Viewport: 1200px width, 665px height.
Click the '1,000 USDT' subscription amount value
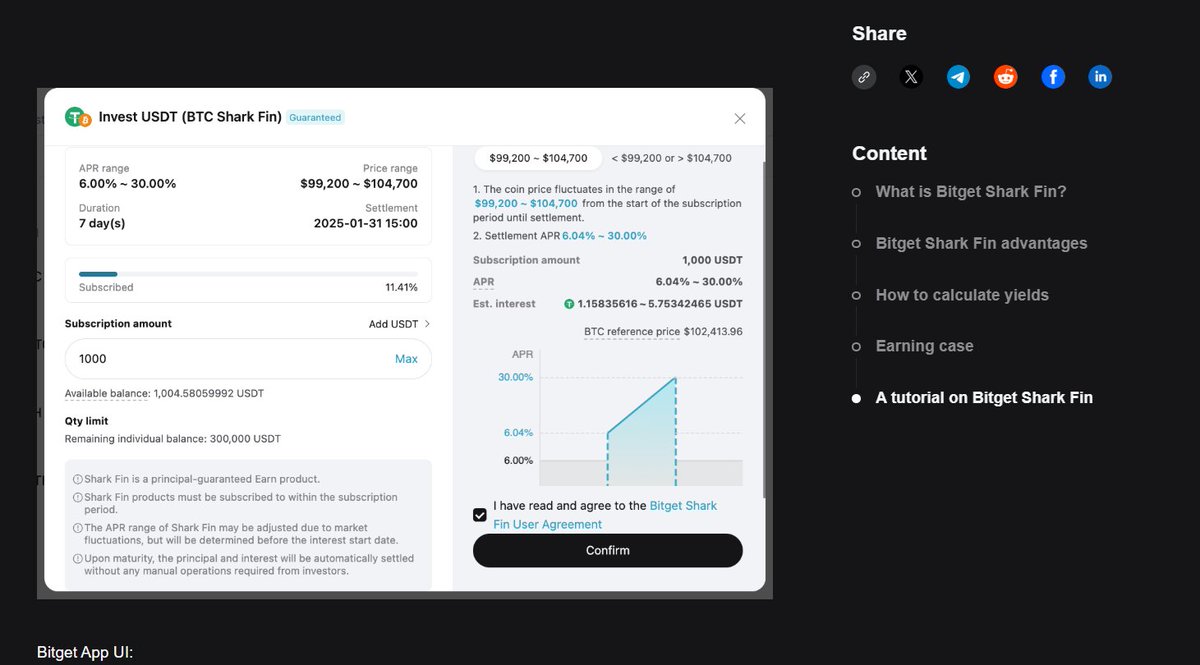(712, 260)
